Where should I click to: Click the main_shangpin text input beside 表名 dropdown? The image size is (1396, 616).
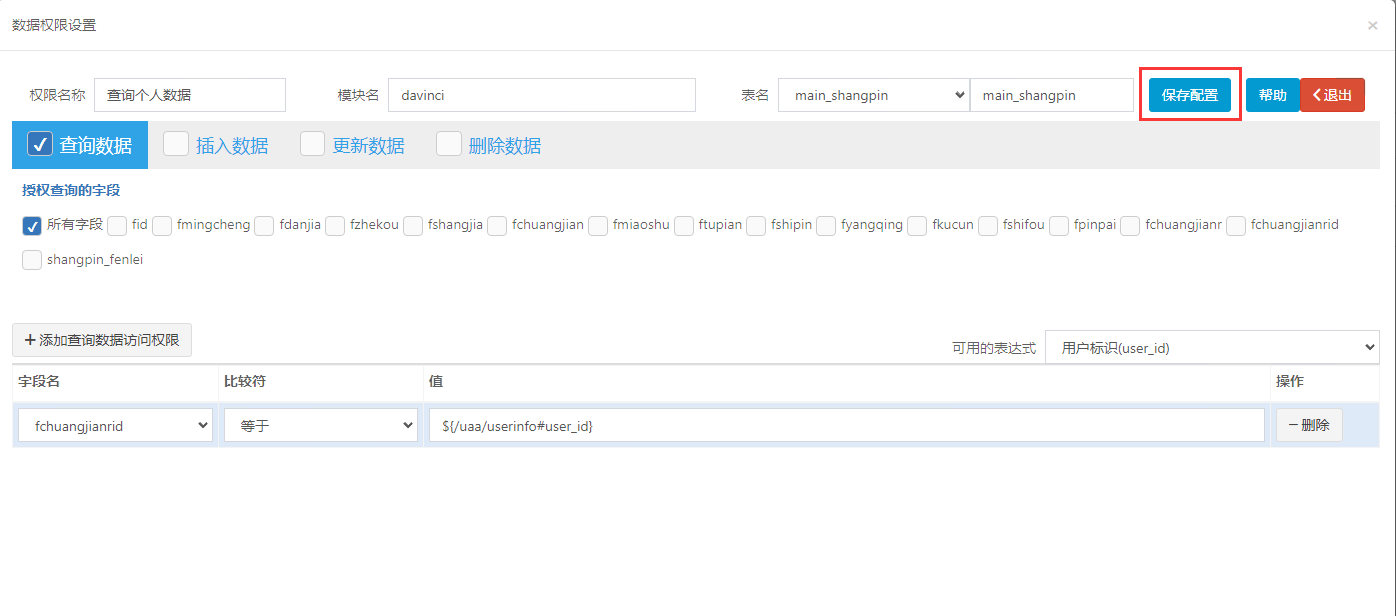1052,95
